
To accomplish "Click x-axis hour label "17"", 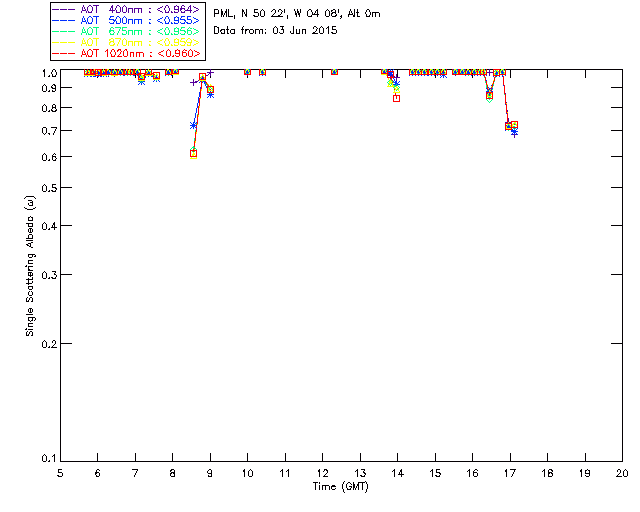I will 510,473.
